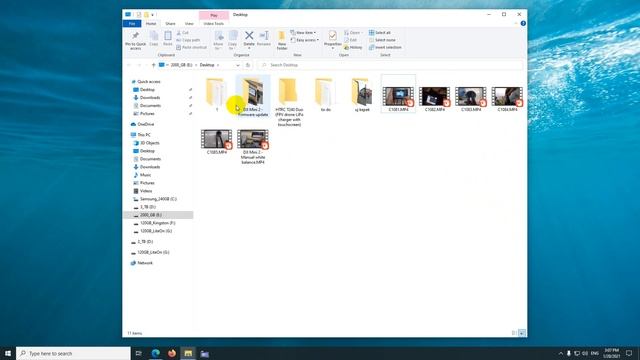The width and height of the screenshot is (640, 360).
Task: Open Quick access toolbar customize dropdown
Action: point(153,15)
